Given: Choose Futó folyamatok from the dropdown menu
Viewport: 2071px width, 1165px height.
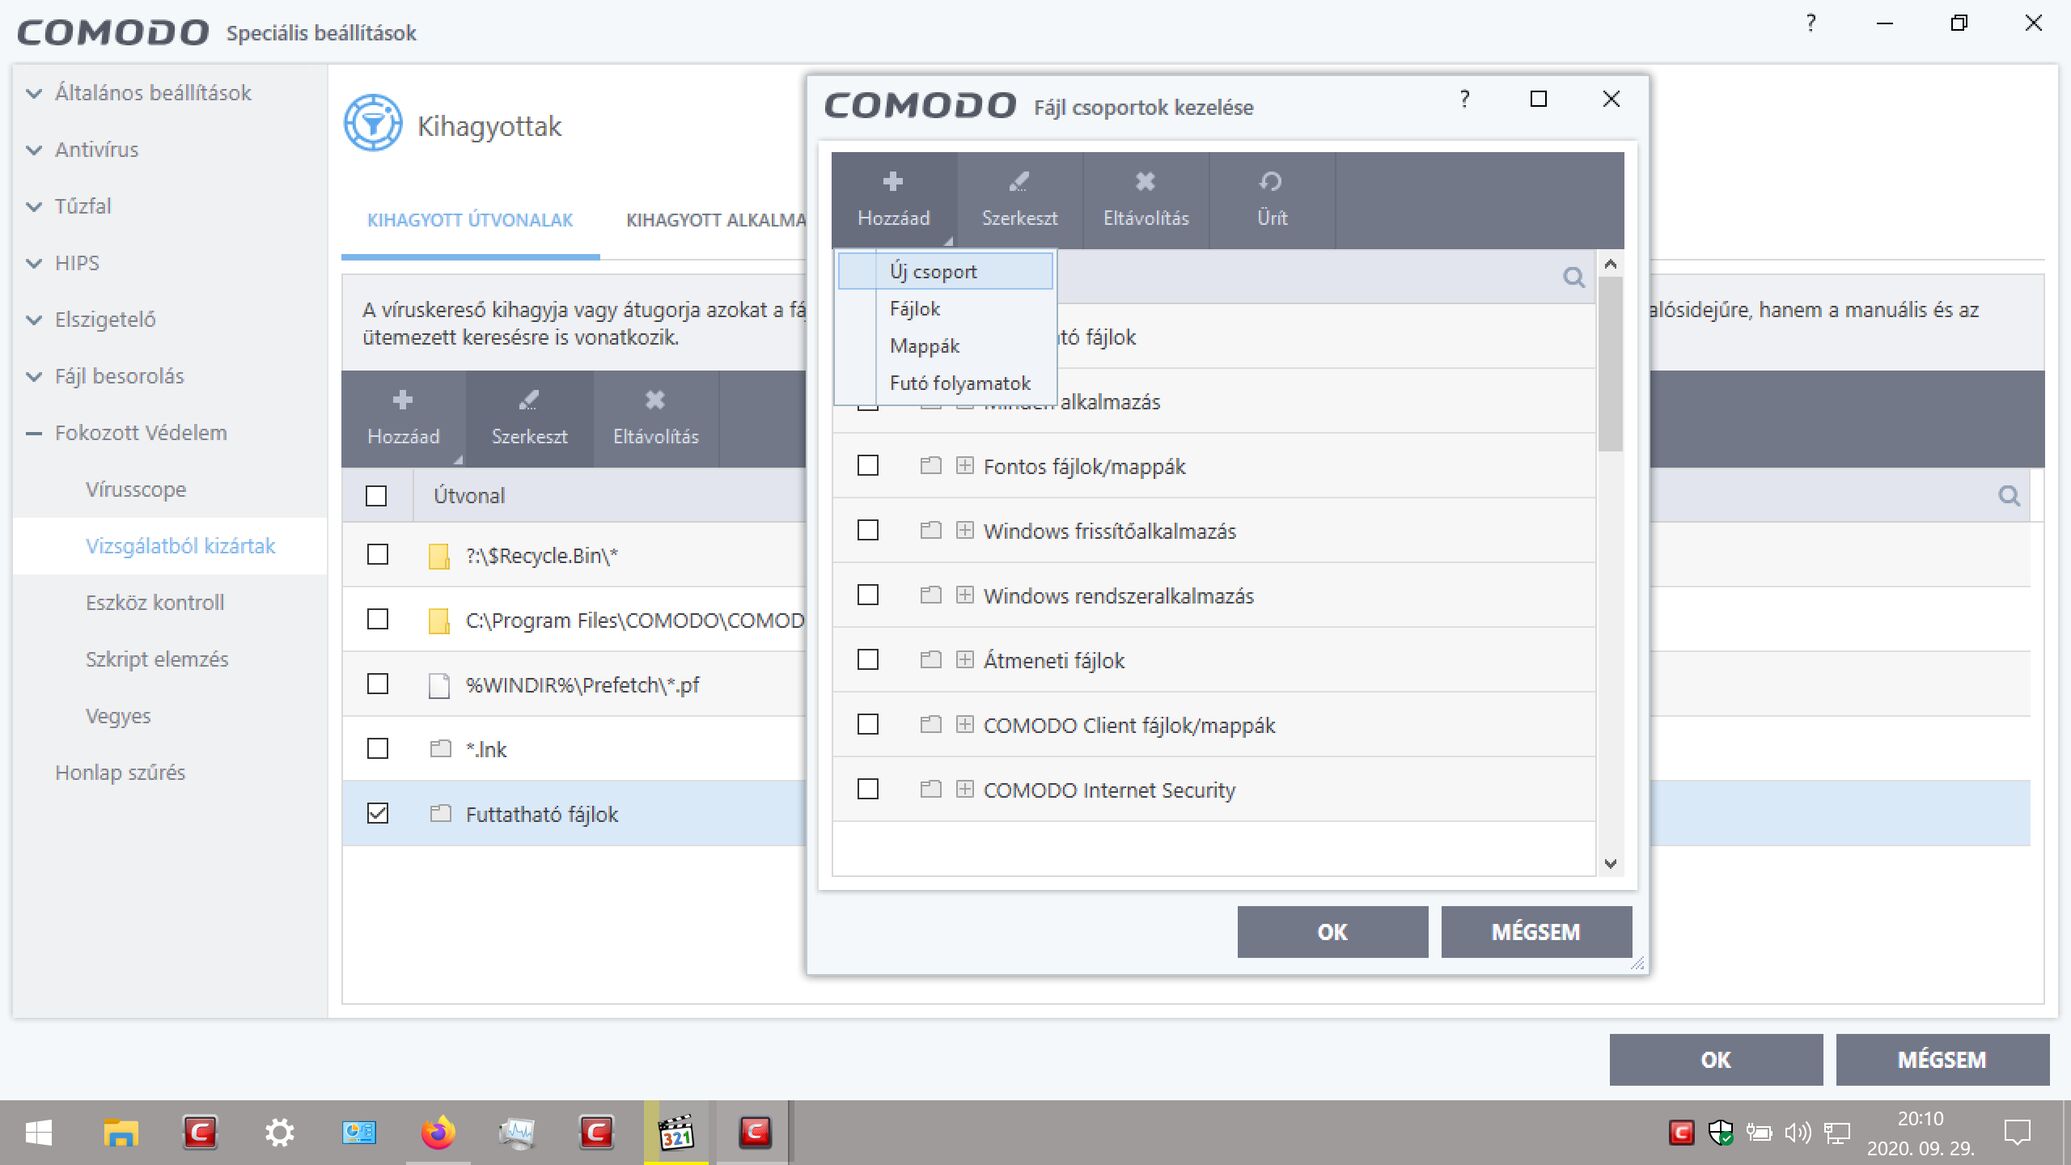Looking at the screenshot, I should (945, 383).
